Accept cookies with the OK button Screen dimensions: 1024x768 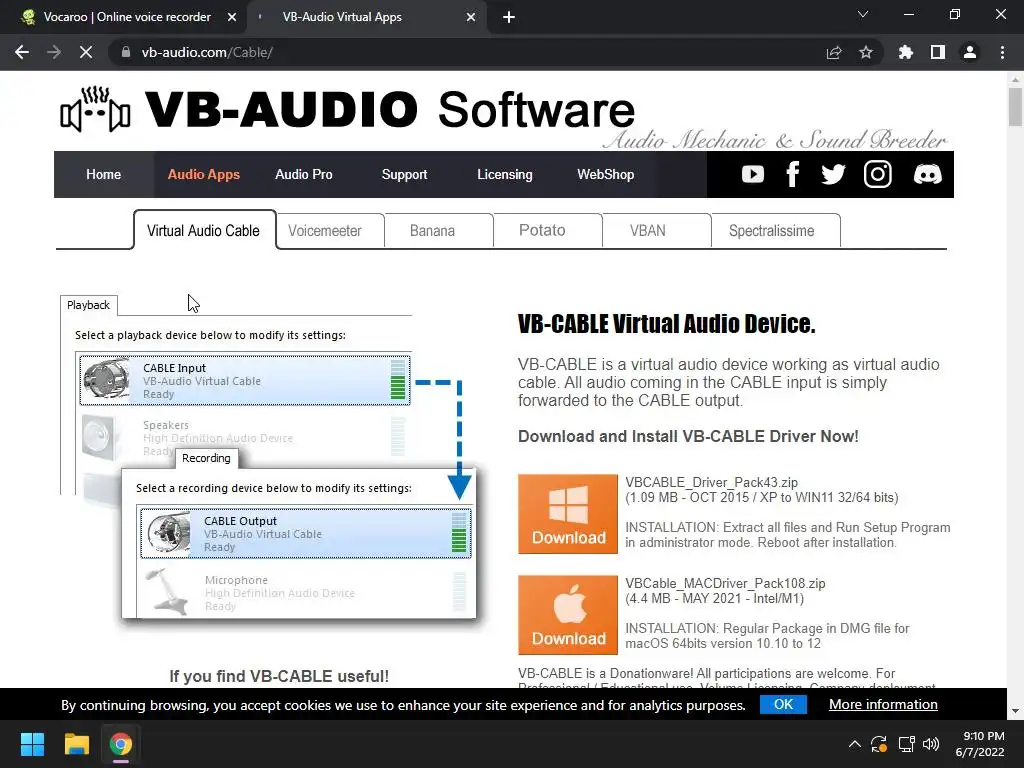pyautogui.click(x=783, y=704)
